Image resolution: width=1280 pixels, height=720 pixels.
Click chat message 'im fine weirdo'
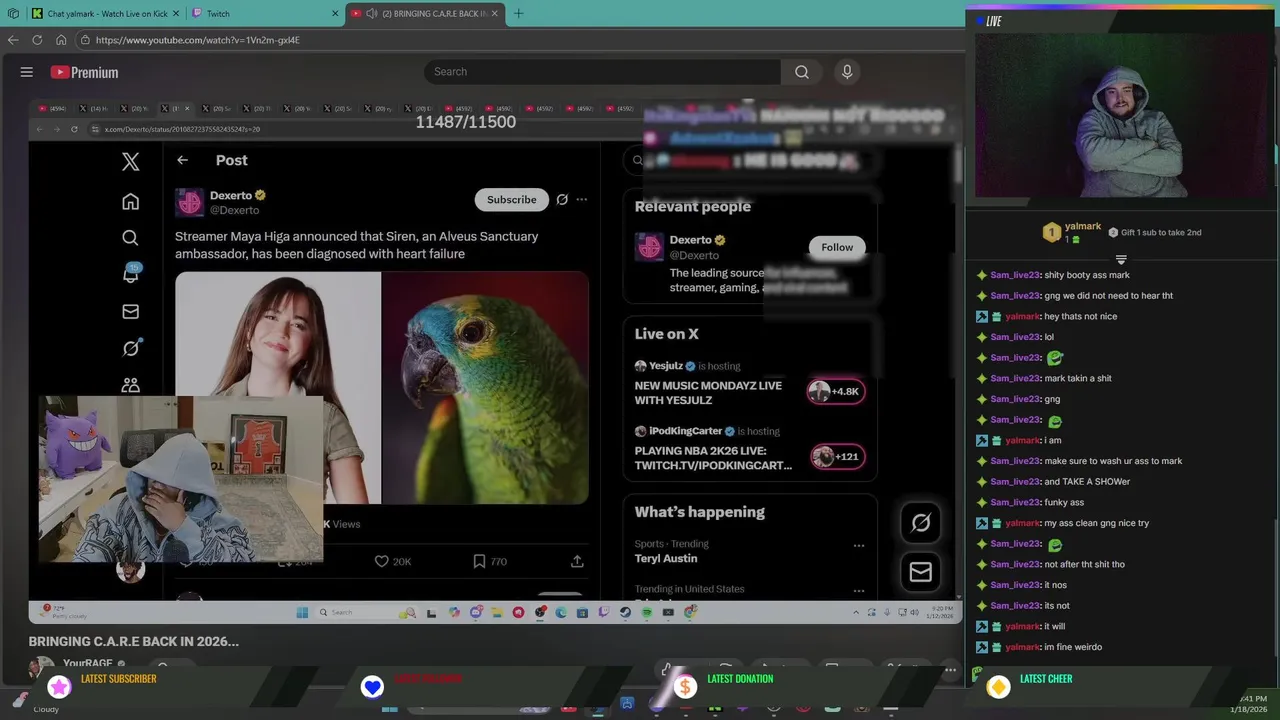(x=1073, y=647)
